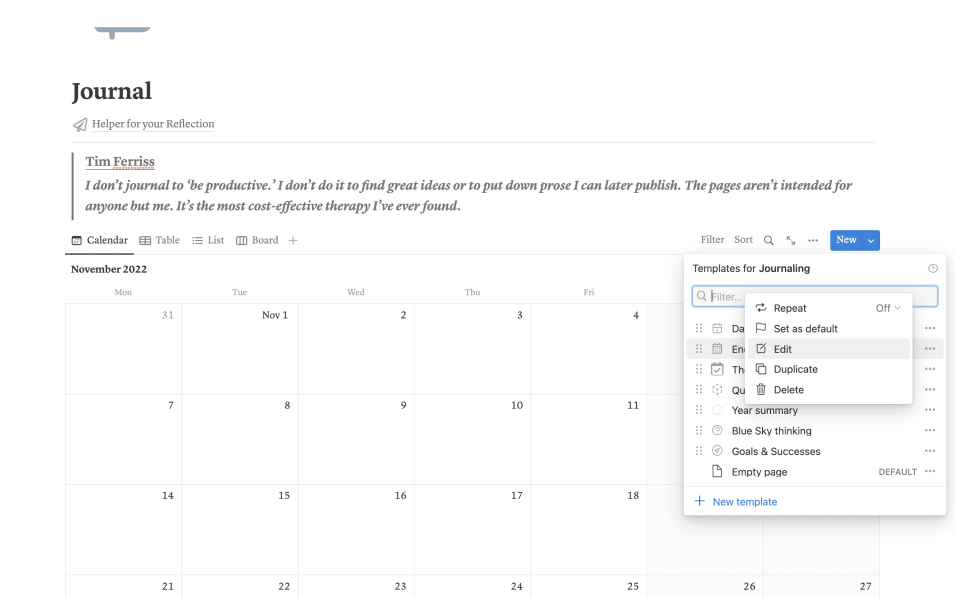The image size is (955, 597).
Task: Switch to the Table view tab
Action: pos(160,240)
